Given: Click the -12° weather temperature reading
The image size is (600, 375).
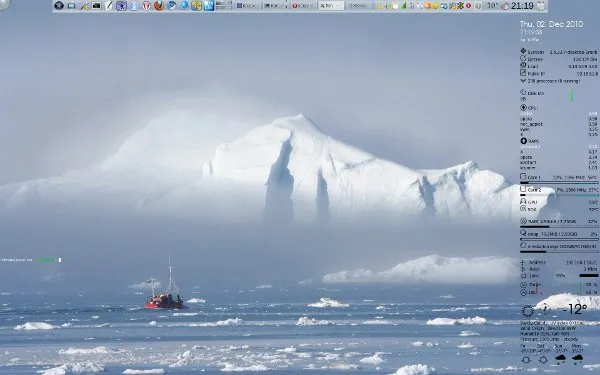Looking at the screenshot, I should coord(575,309).
